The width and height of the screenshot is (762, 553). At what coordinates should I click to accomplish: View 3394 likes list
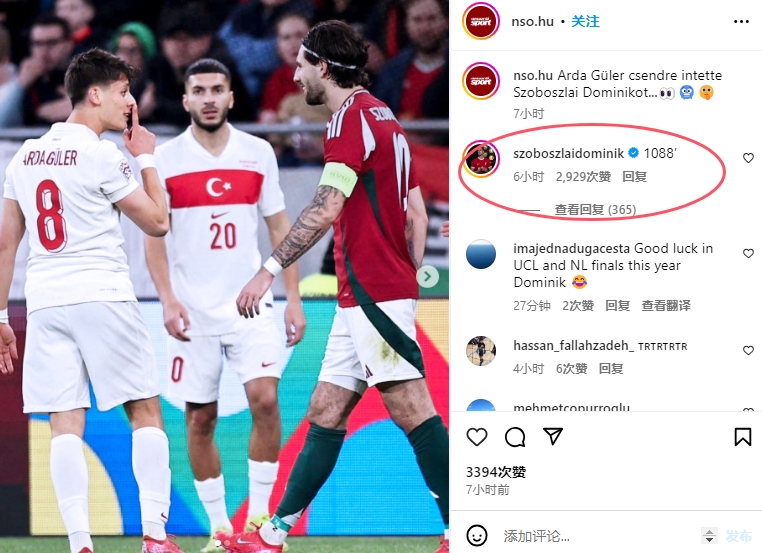click(x=496, y=472)
